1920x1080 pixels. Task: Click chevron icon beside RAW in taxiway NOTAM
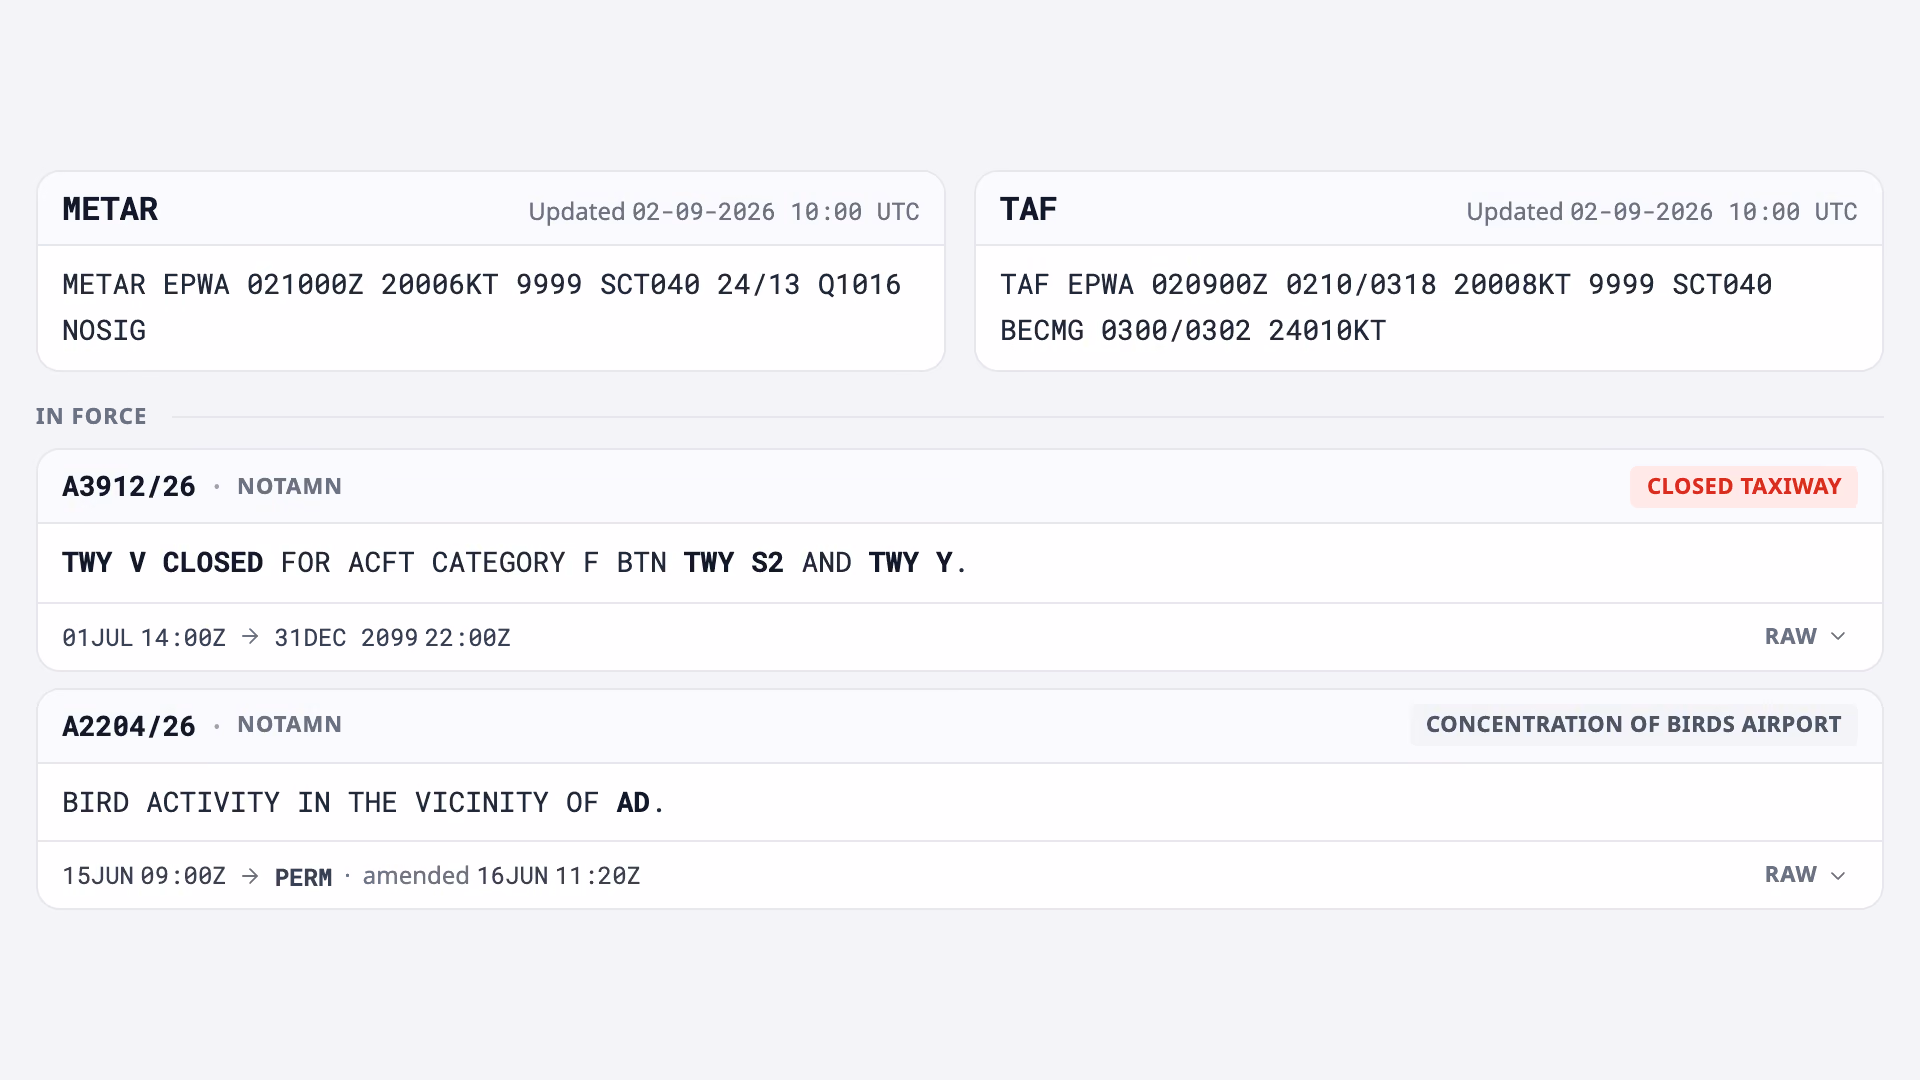pos(1838,637)
